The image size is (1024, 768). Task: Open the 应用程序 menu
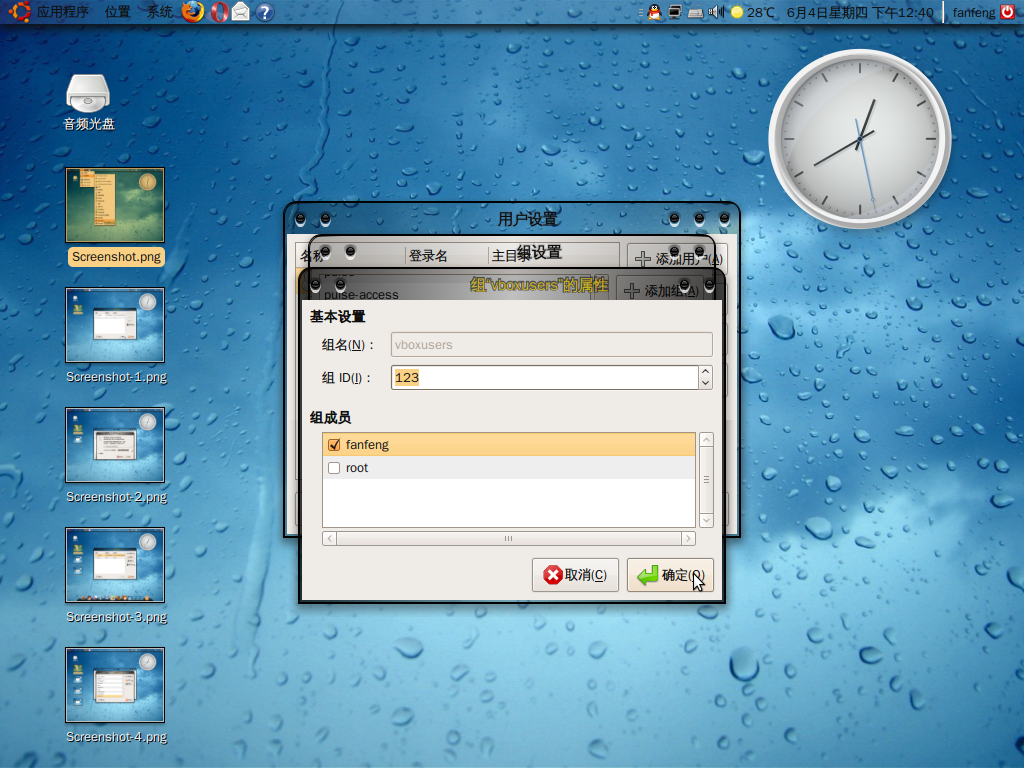tap(62, 12)
